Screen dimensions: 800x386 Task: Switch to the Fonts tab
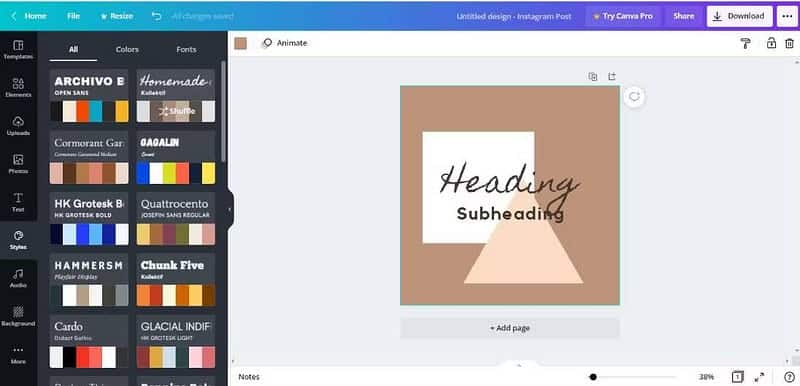[x=186, y=49]
